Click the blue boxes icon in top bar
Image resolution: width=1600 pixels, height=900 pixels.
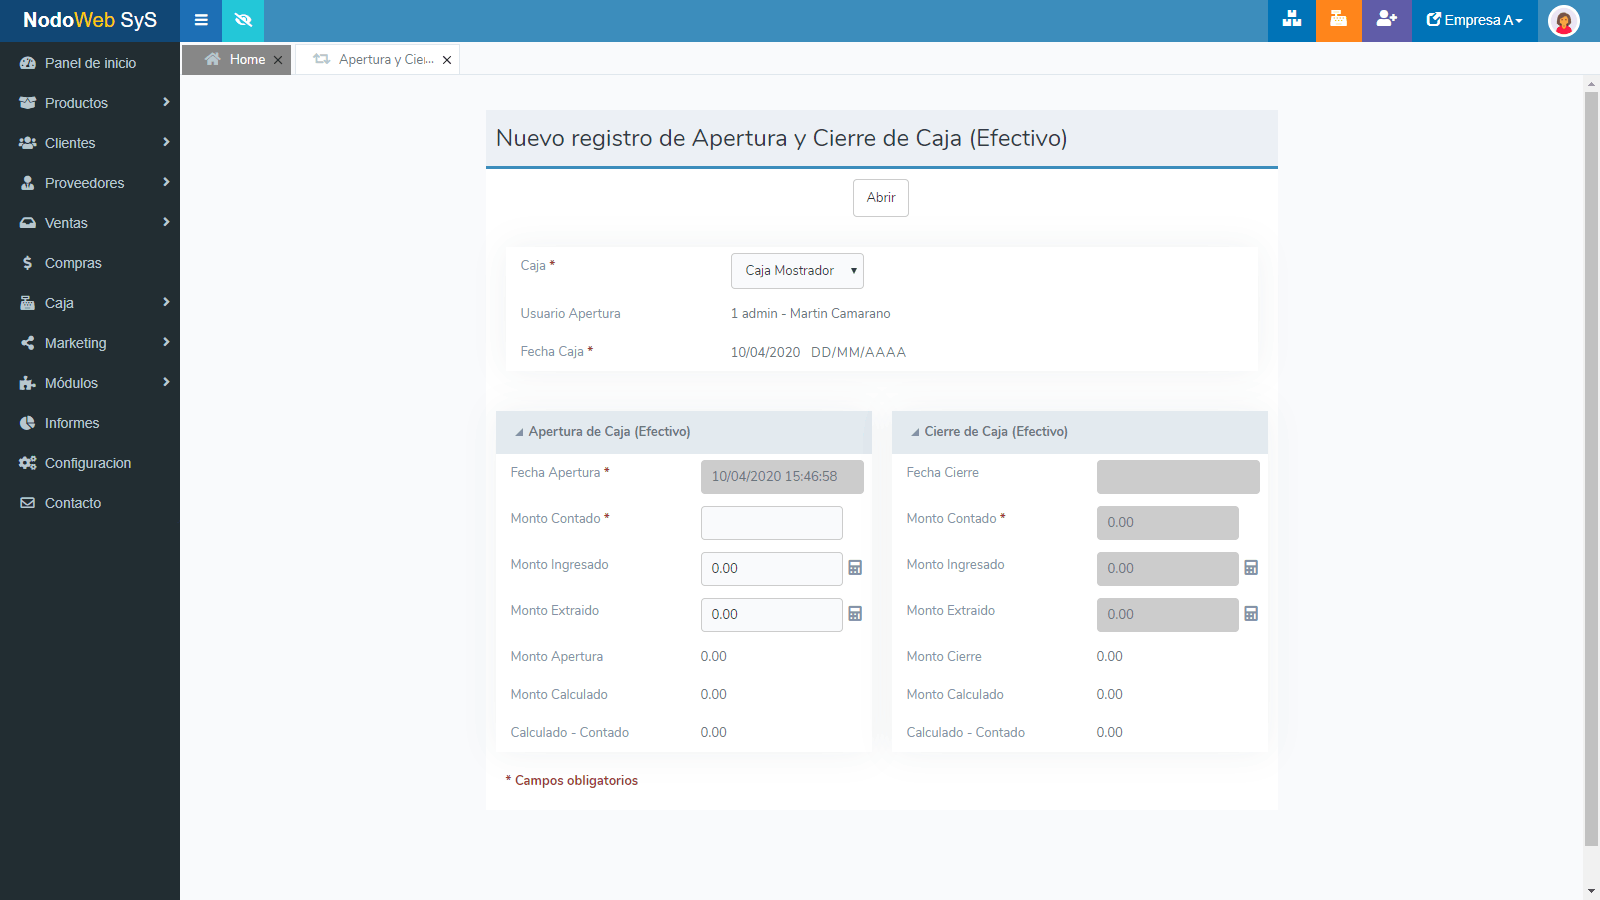pos(1291,20)
